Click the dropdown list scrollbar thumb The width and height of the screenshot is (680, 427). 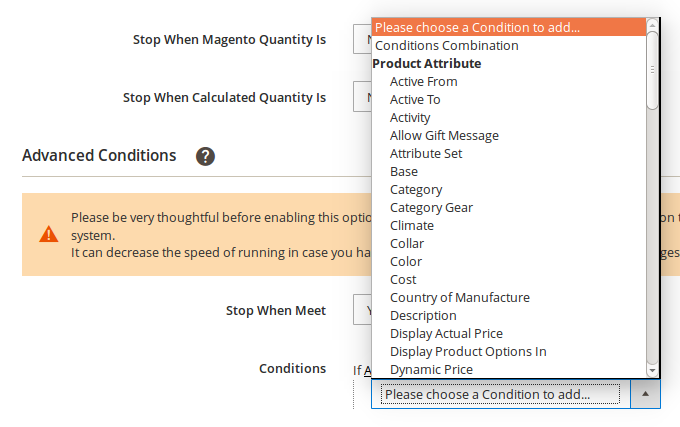[652, 68]
